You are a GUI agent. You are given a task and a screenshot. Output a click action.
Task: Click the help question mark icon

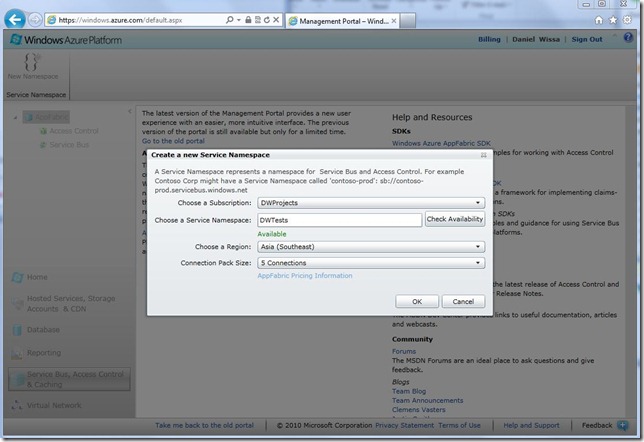[x=628, y=37]
